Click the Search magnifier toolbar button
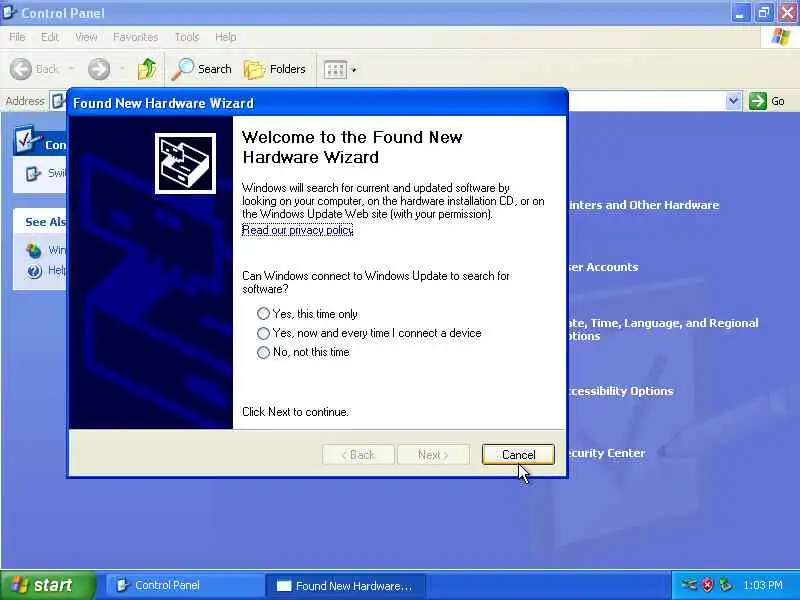Screen dimensions: 800x600 202,69
